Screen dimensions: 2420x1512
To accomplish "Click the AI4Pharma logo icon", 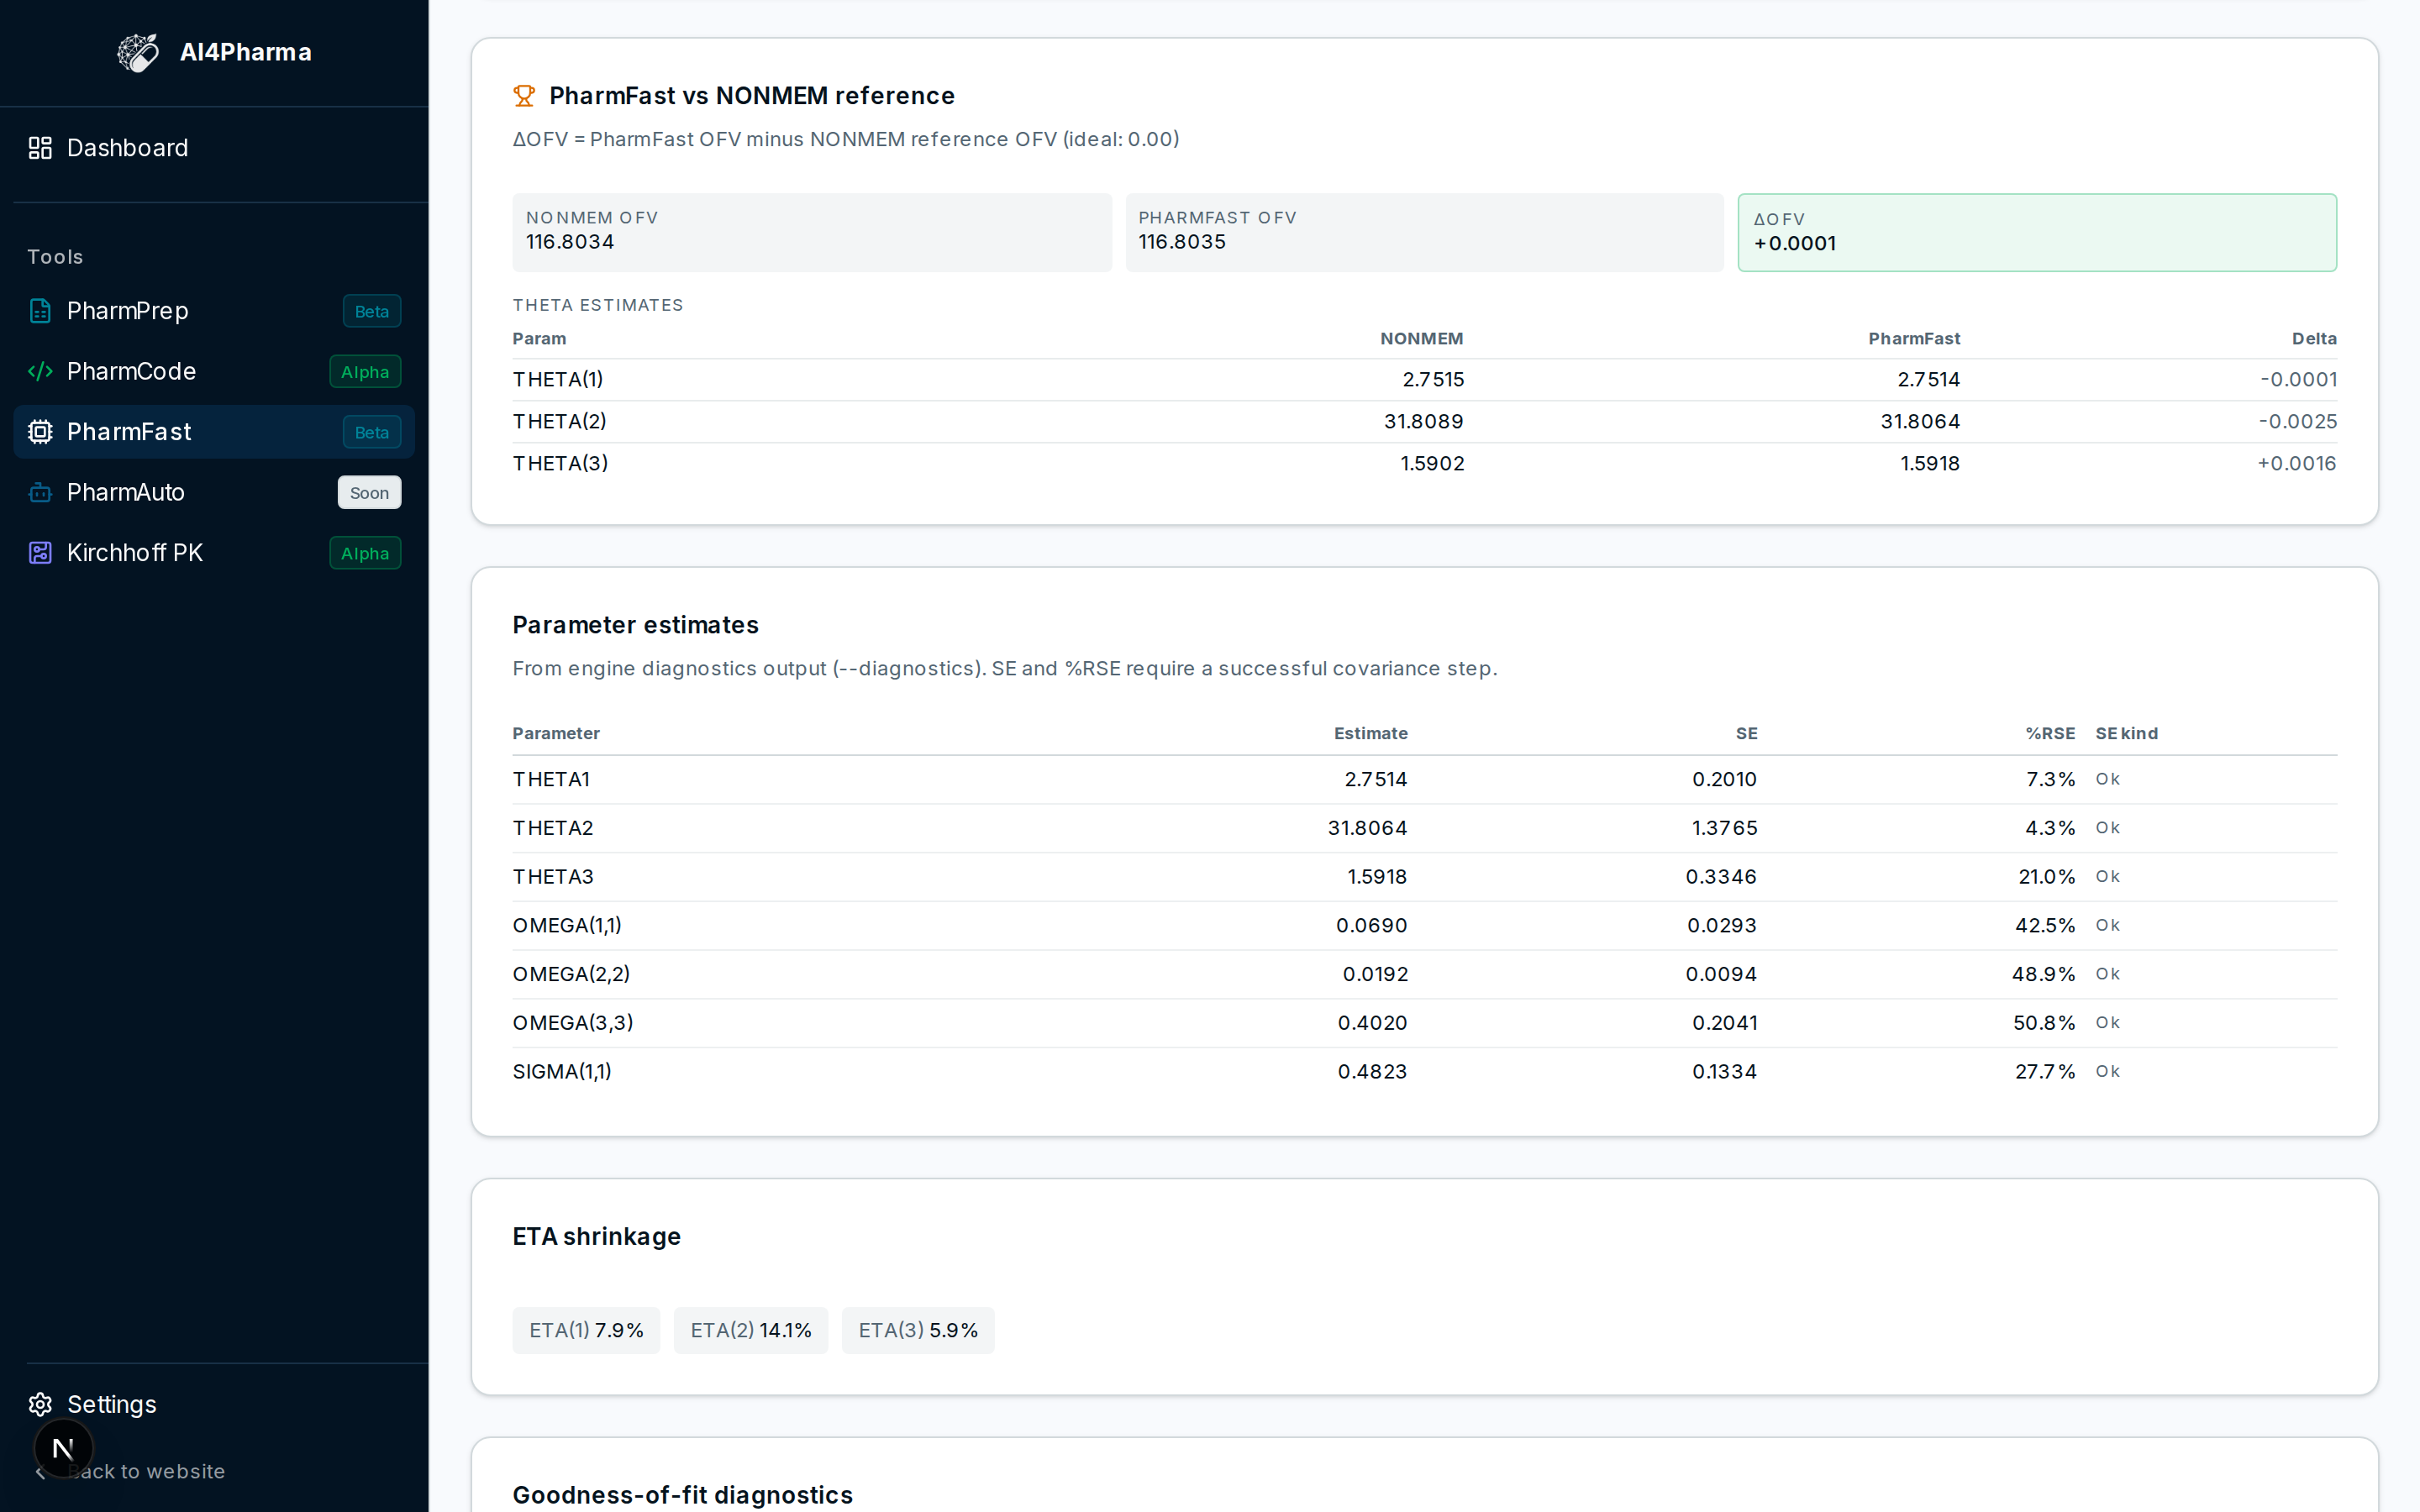I will (x=138, y=52).
